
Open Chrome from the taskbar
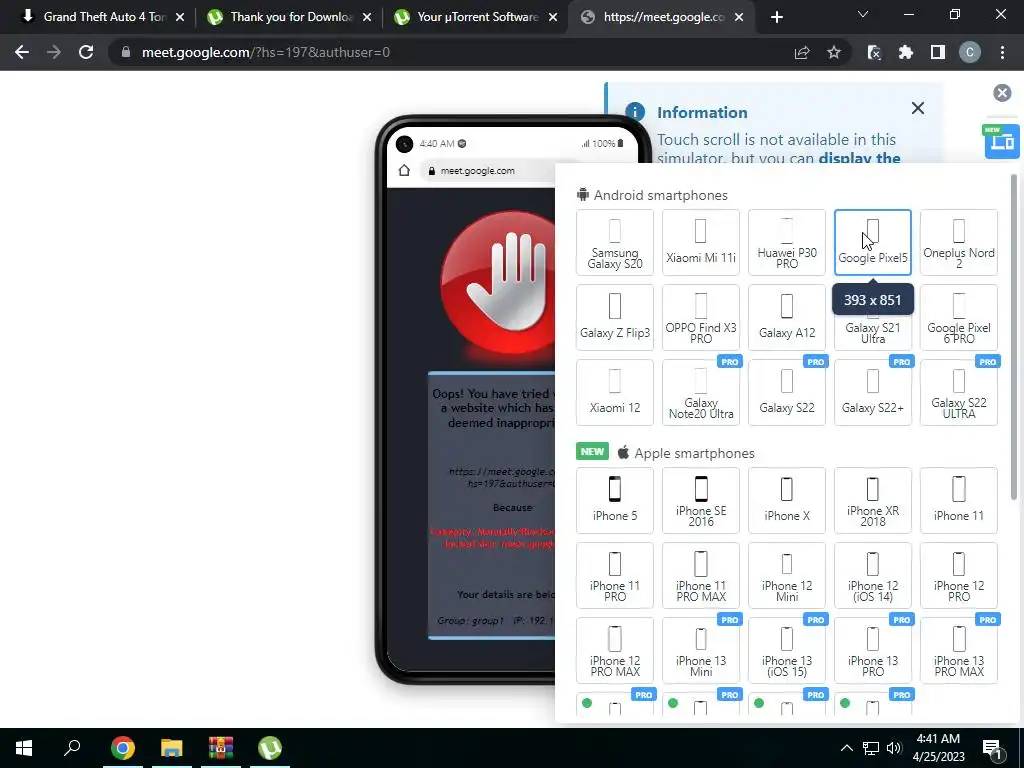pos(122,748)
